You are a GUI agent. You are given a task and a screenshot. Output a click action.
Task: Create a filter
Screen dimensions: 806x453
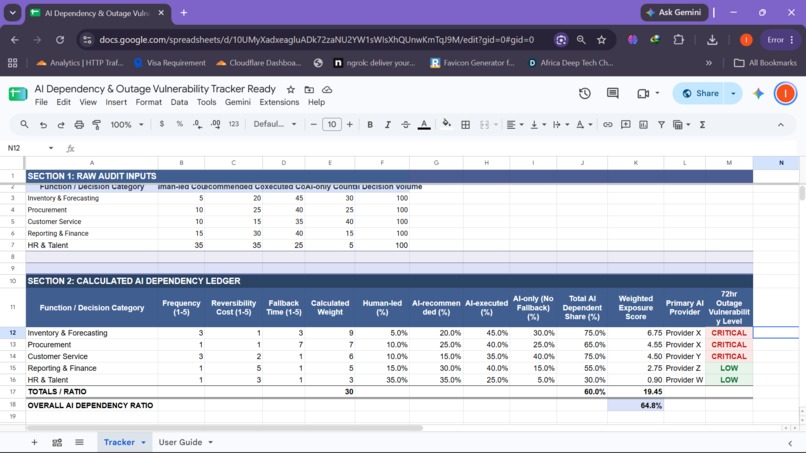click(662, 124)
